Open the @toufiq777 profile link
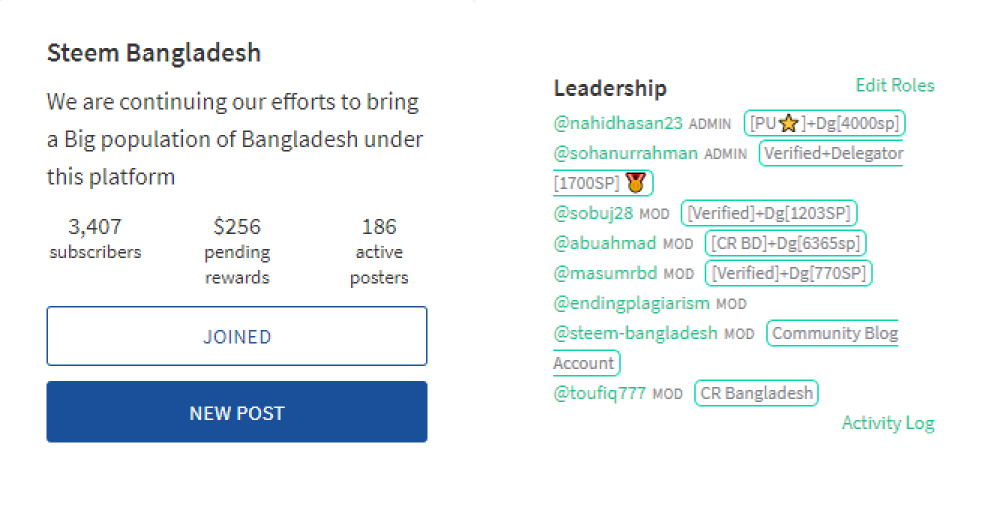The height and width of the screenshot is (514, 1000). tap(599, 393)
